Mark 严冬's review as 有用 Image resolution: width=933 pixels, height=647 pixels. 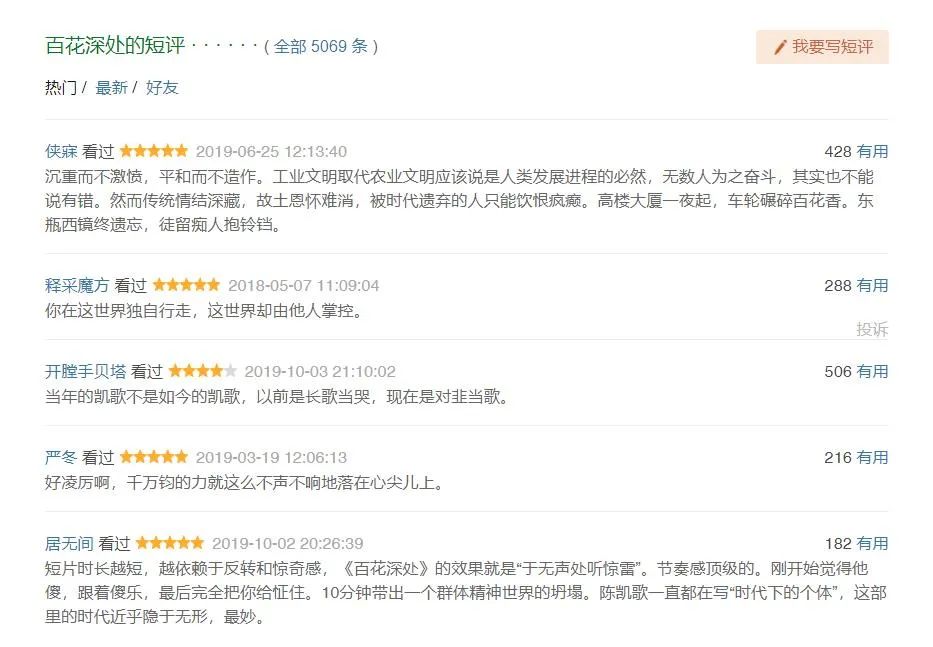tap(872, 458)
